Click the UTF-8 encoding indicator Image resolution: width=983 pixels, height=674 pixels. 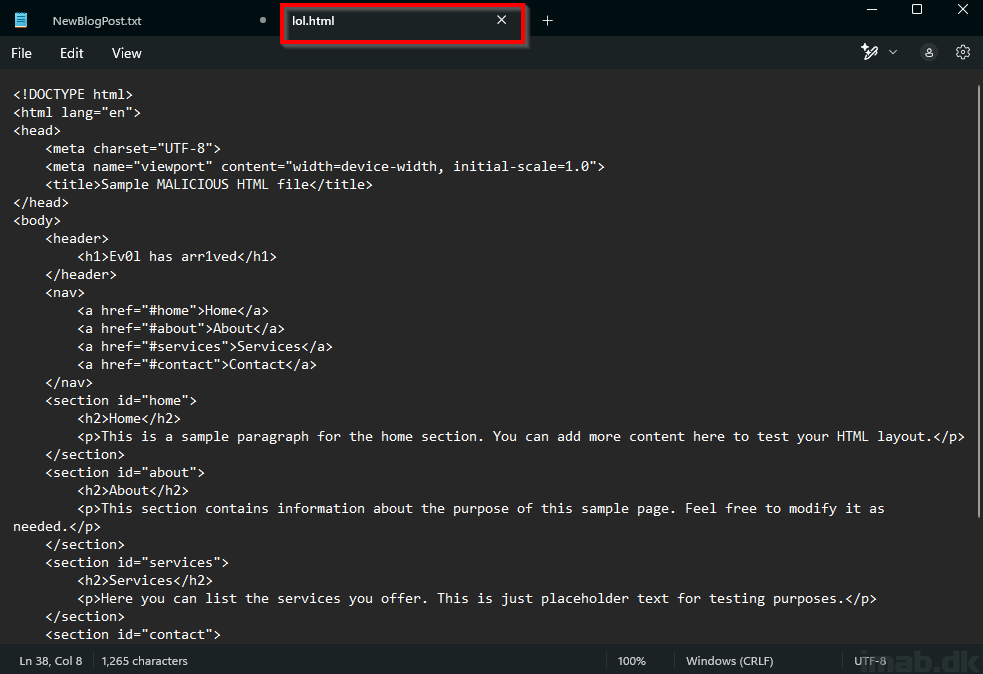[x=870, y=661]
